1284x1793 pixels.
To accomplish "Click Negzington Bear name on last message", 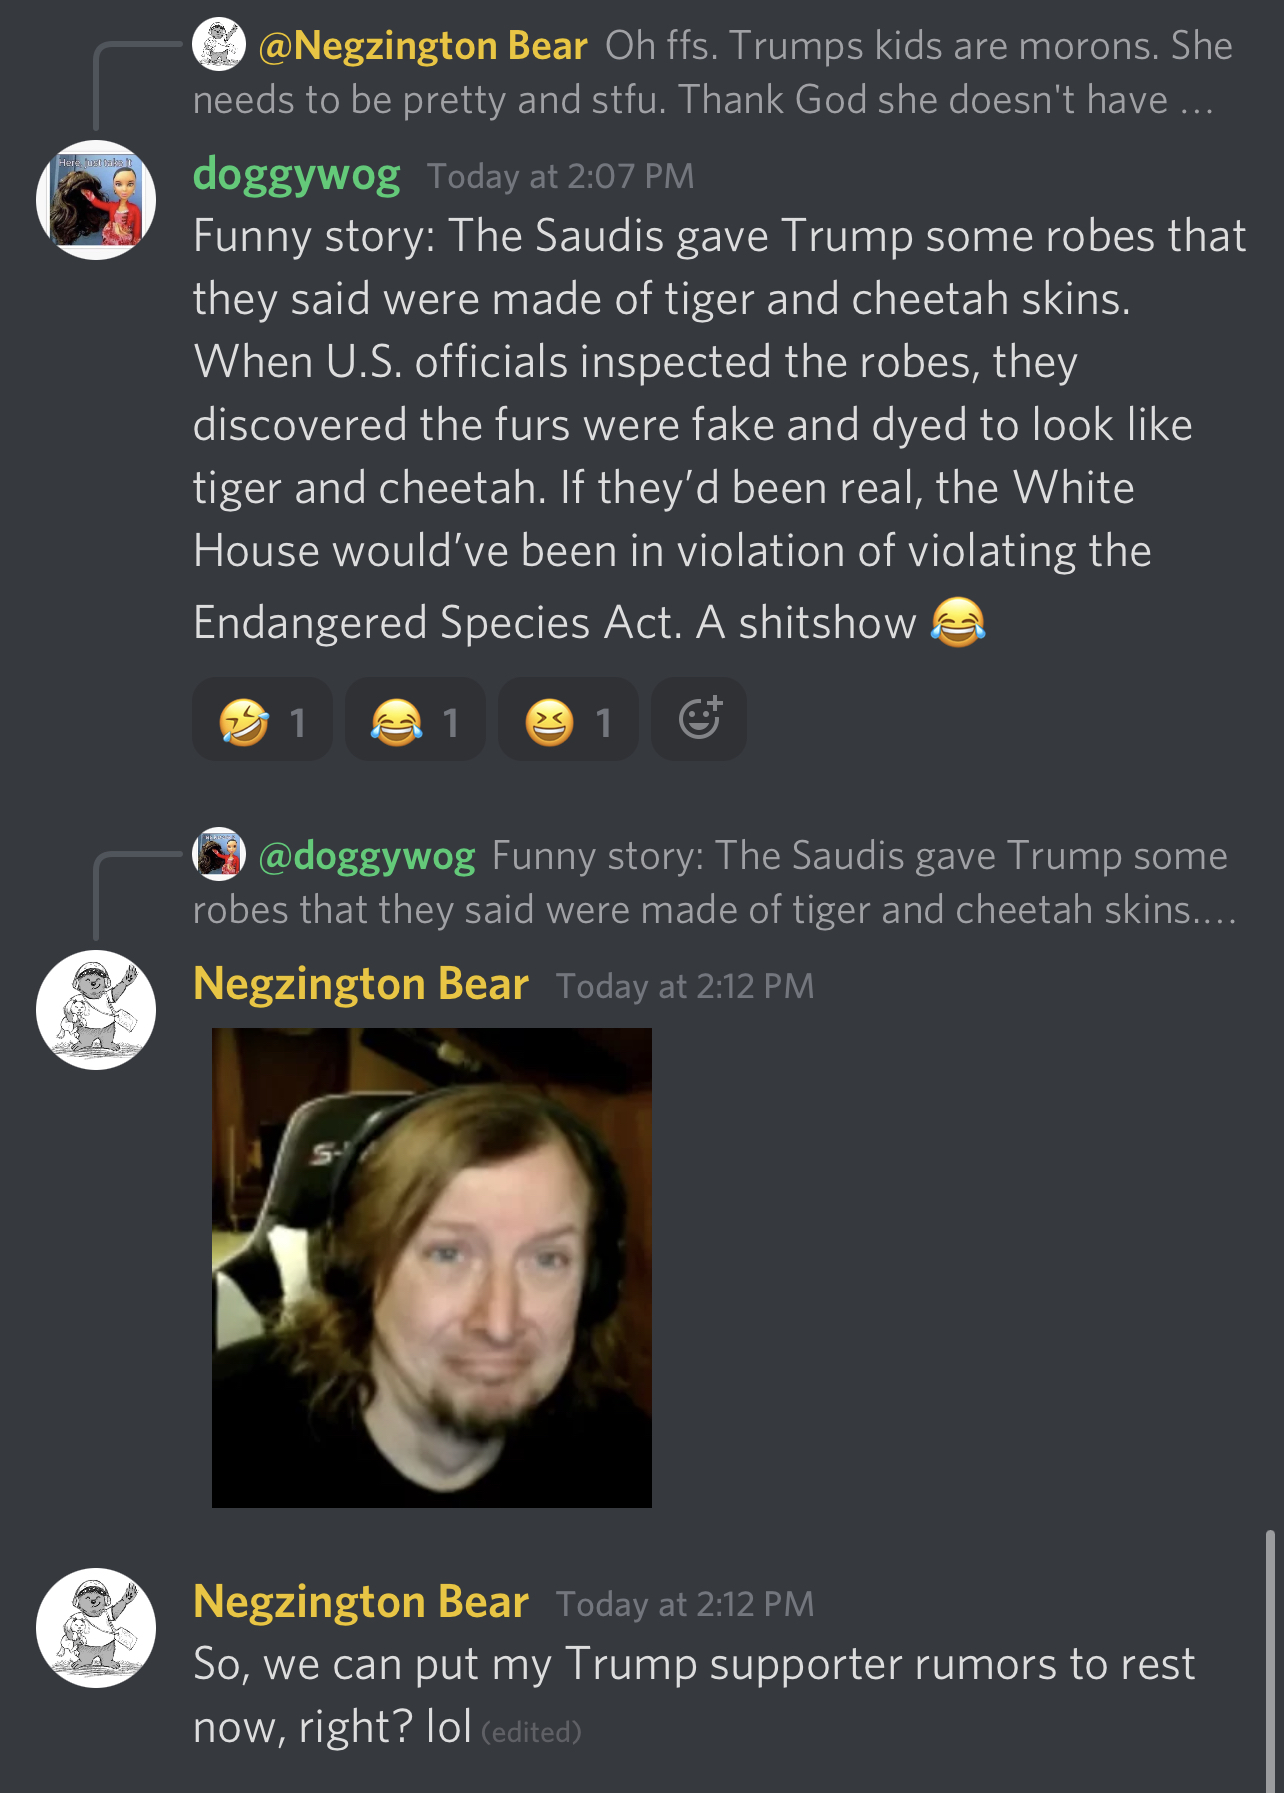I will tap(361, 1602).
